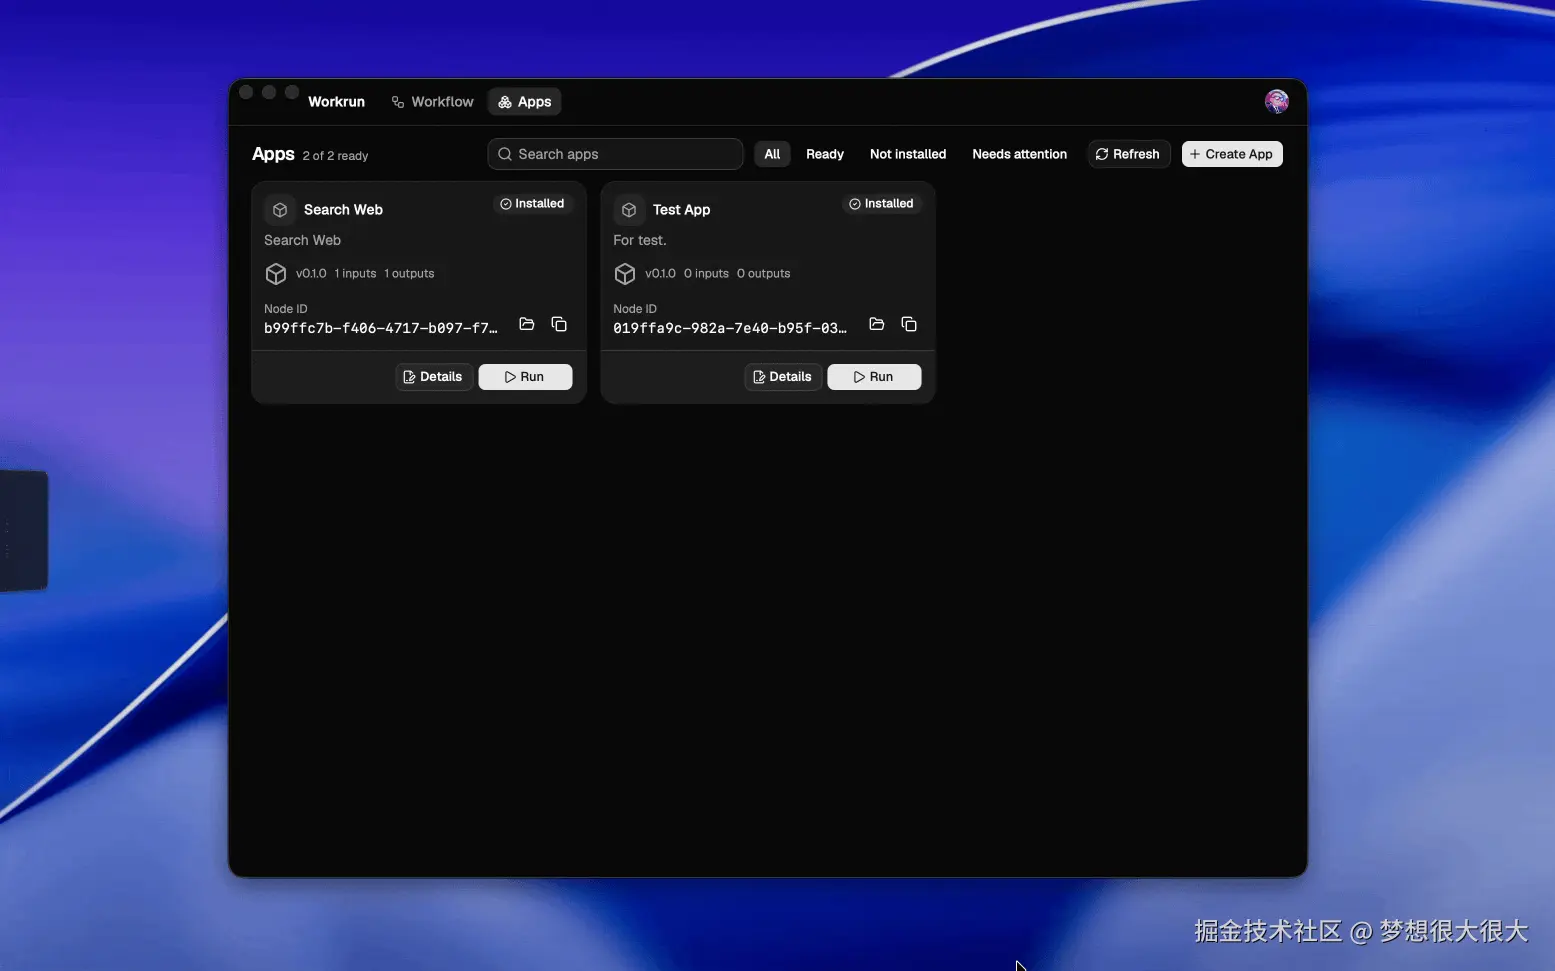Click the Apps page heading
The image size is (1555, 971).
(273, 154)
